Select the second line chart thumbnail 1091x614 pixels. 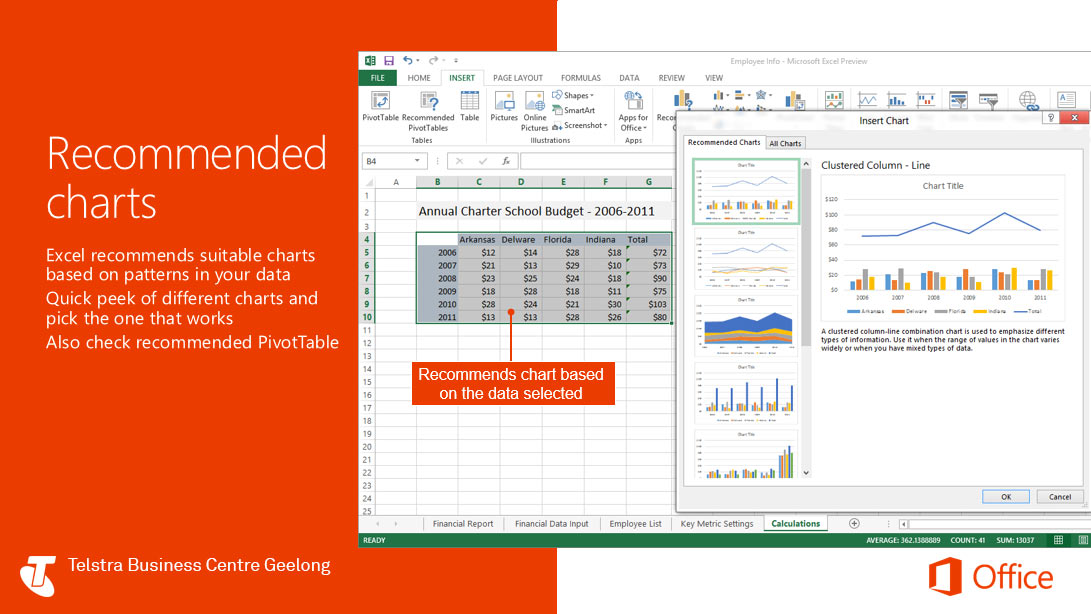[746, 259]
